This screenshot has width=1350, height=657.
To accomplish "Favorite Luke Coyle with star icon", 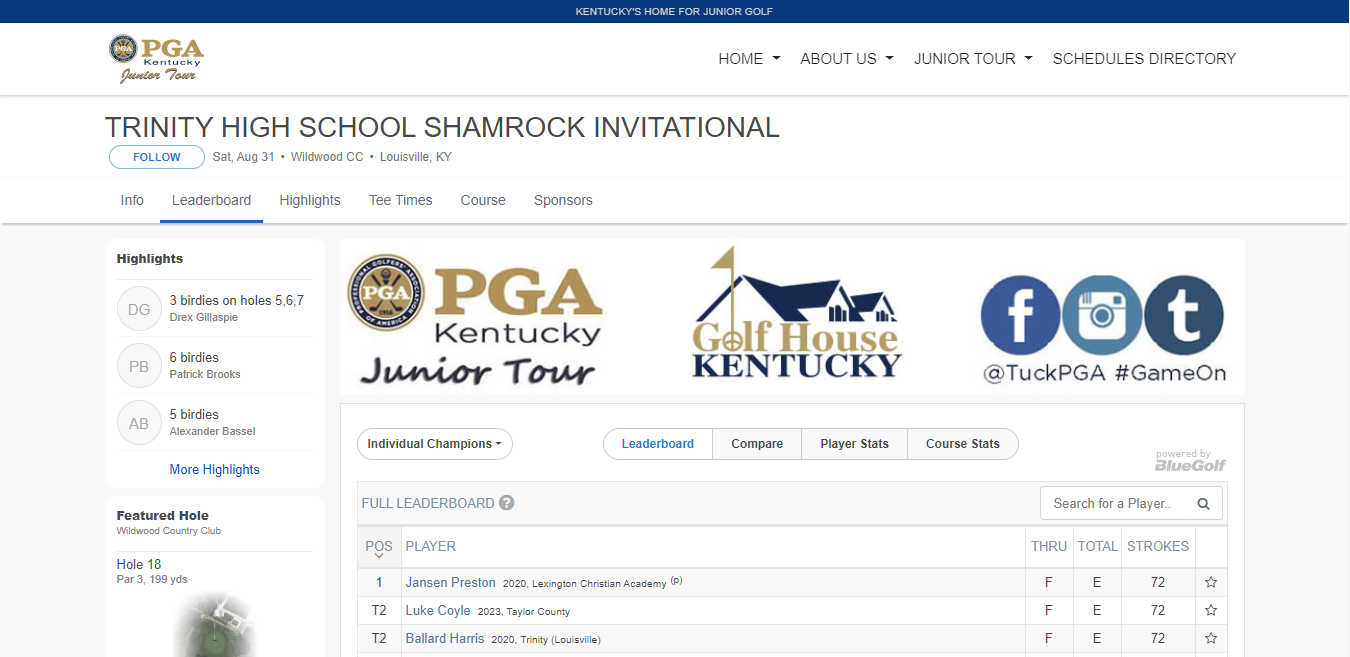I will pyautogui.click(x=1211, y=610).
